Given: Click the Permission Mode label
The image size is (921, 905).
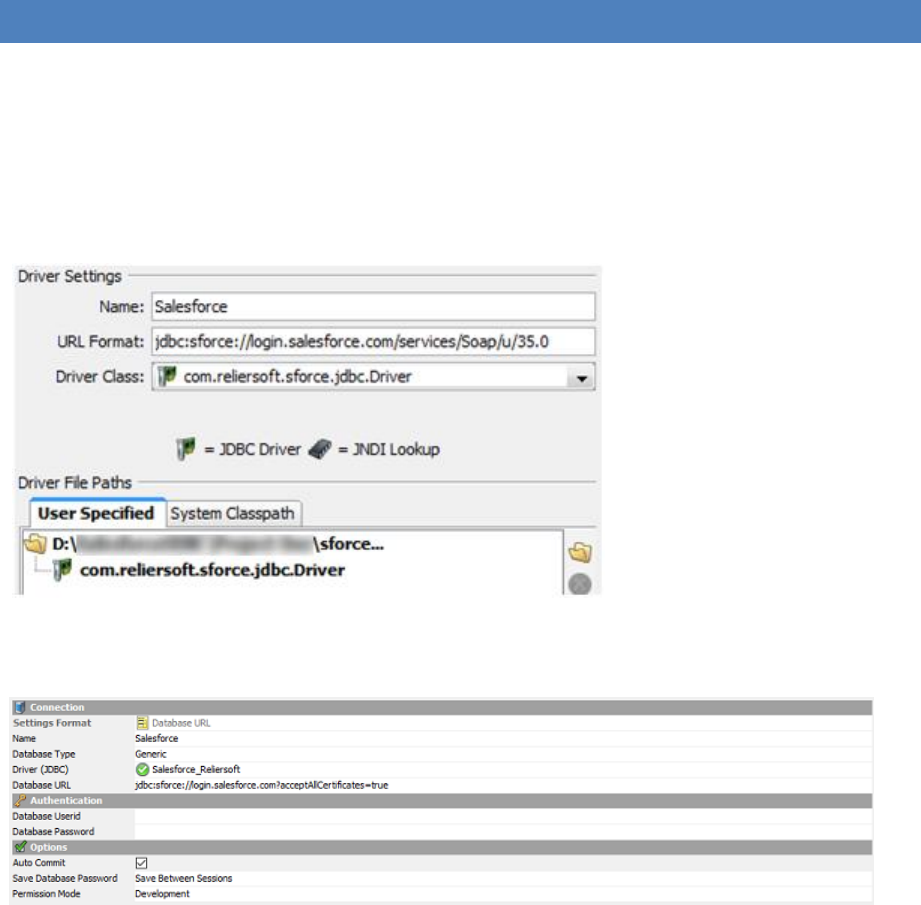Looking at the screenshot, I should pyautogui.click(x=46, y=894).
